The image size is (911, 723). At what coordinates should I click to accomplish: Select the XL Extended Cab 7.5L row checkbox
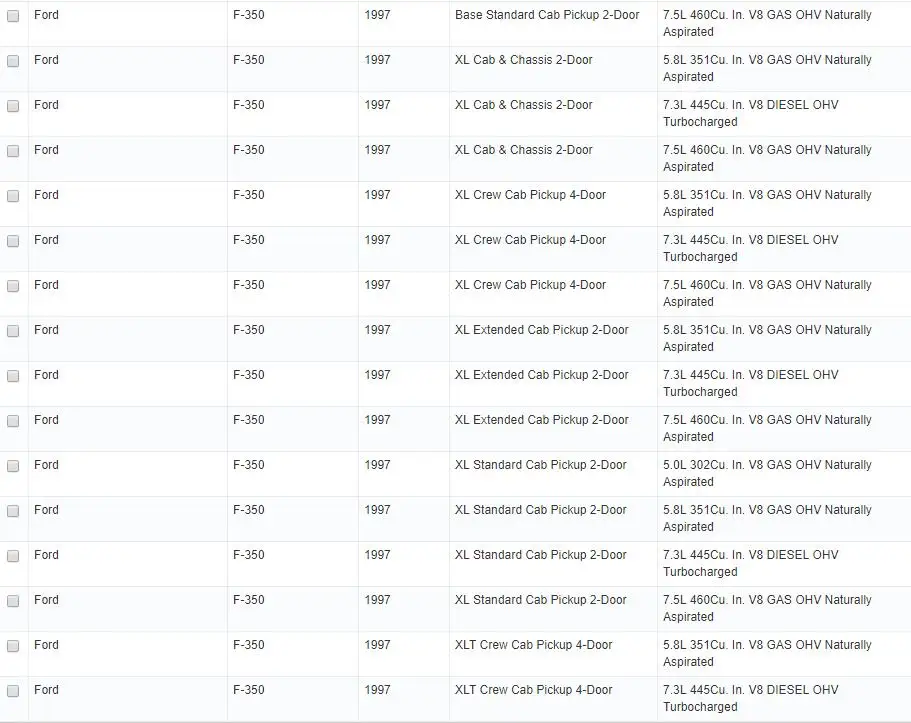pos(13,421)
